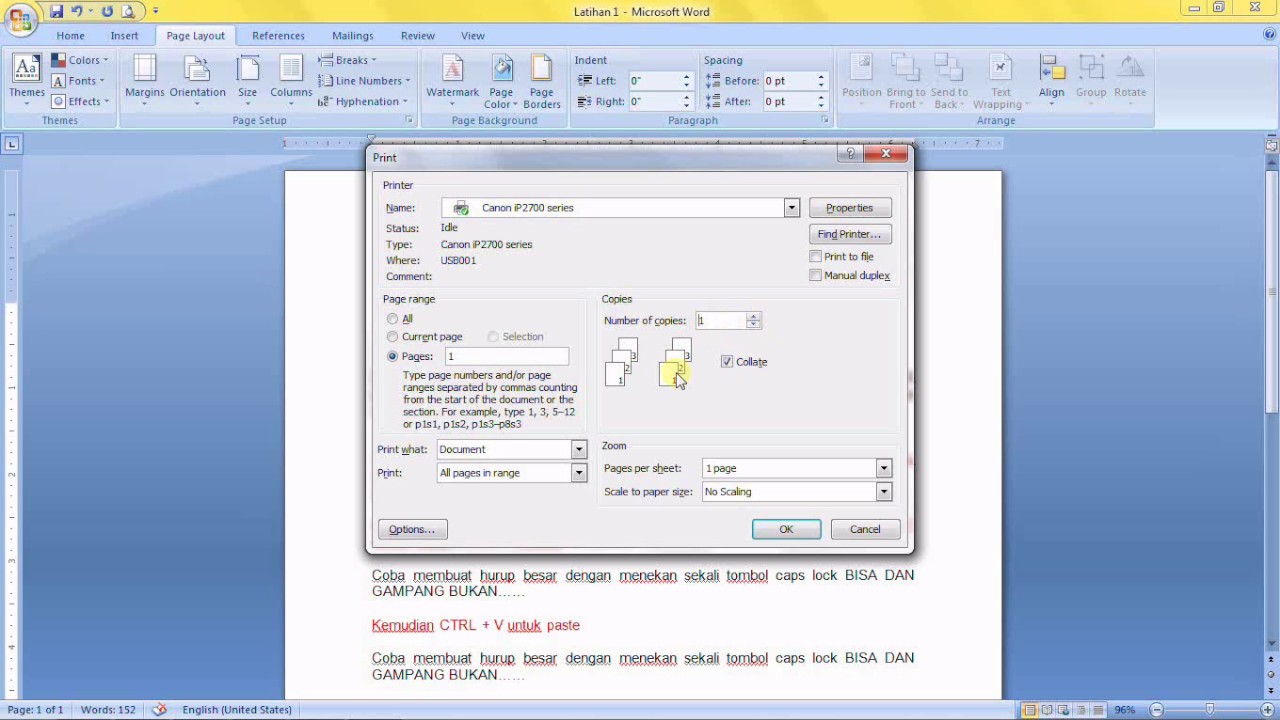Click the Save icon in quick access toolbar
Viewport: 1280px width, 720px height.
[56, 11]
